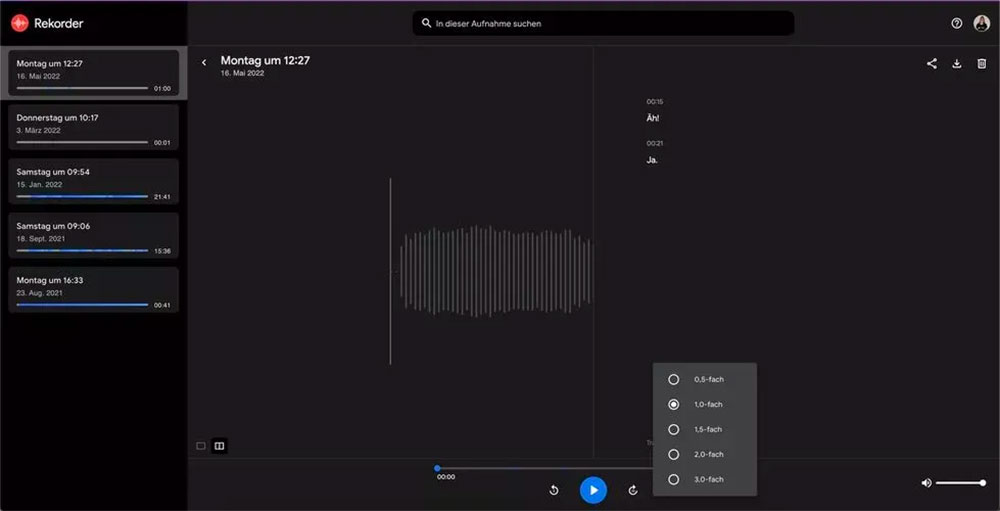Screen dimensions: 1000x511
Task: Open the user profile avatar
Action: point(982,24)
